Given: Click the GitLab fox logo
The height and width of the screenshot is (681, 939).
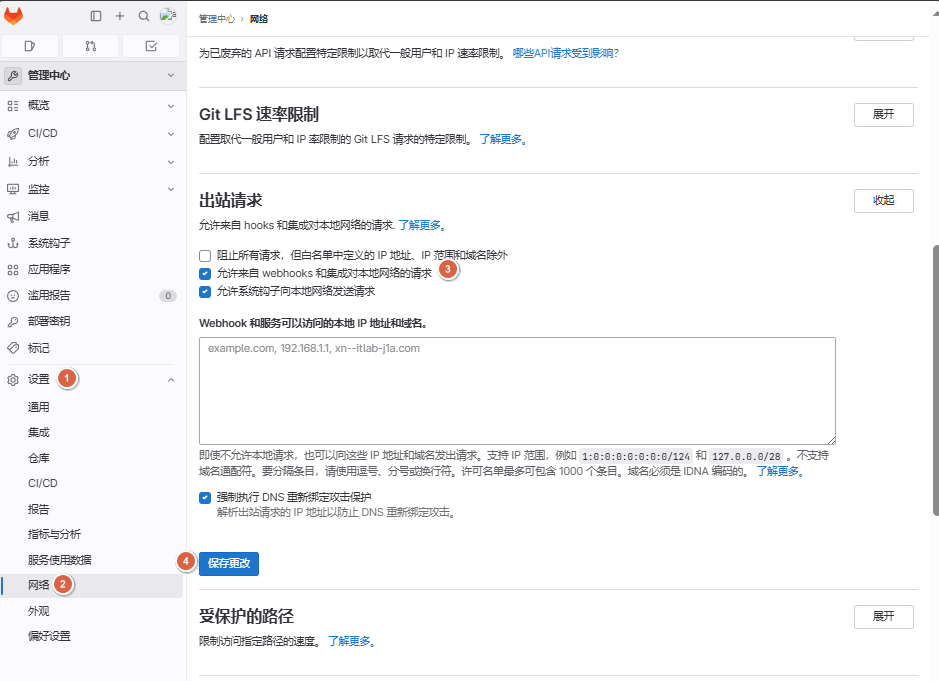Looking at the screenshot, I should tap(13, 16).
